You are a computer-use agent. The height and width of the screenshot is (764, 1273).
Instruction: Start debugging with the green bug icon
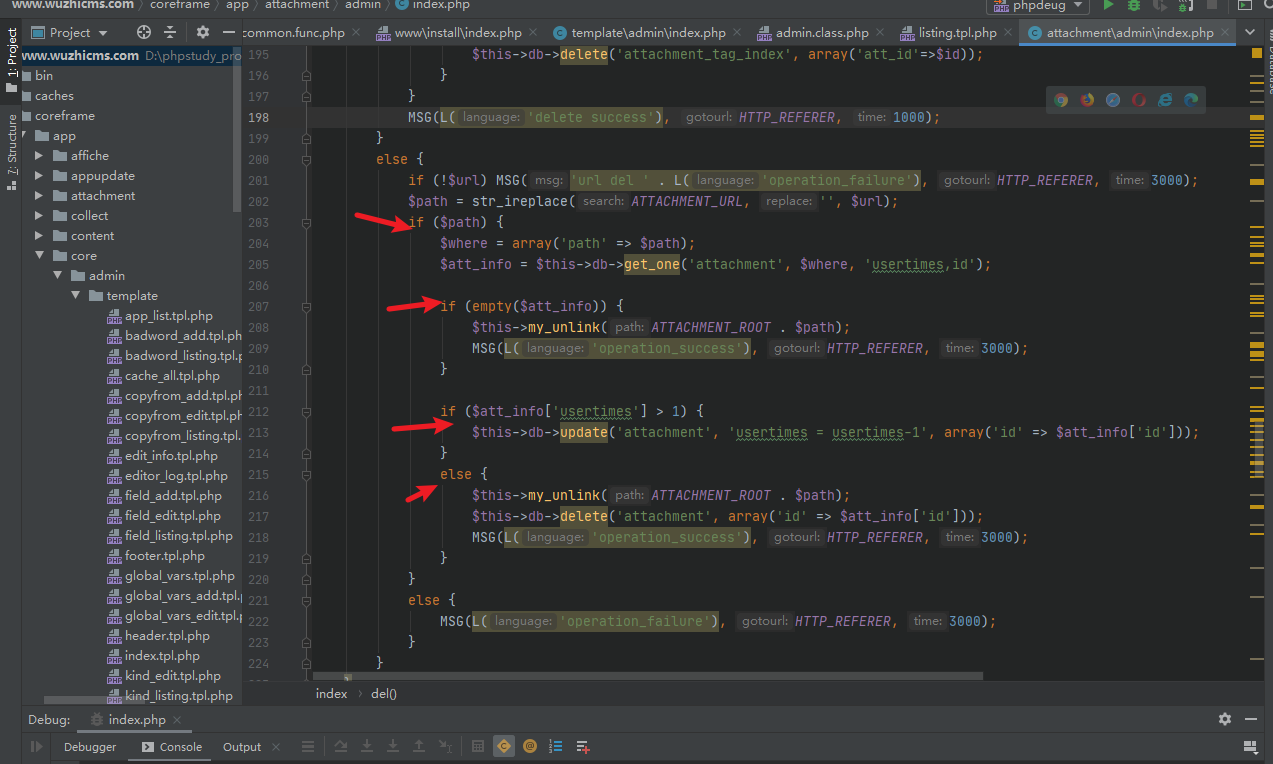coord(1133,5)
